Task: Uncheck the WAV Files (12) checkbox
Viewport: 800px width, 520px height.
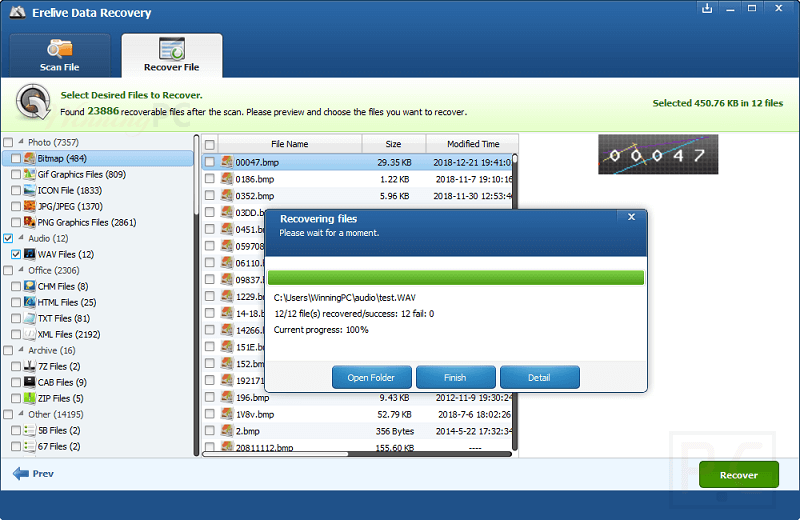Action: coord(16,254)
